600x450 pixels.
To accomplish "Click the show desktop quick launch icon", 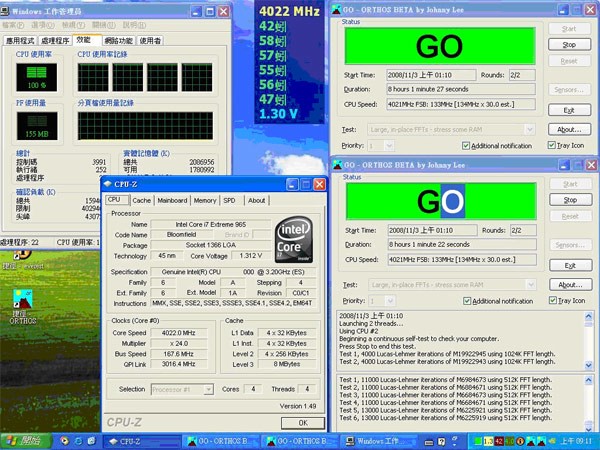I will coord(92,441).
